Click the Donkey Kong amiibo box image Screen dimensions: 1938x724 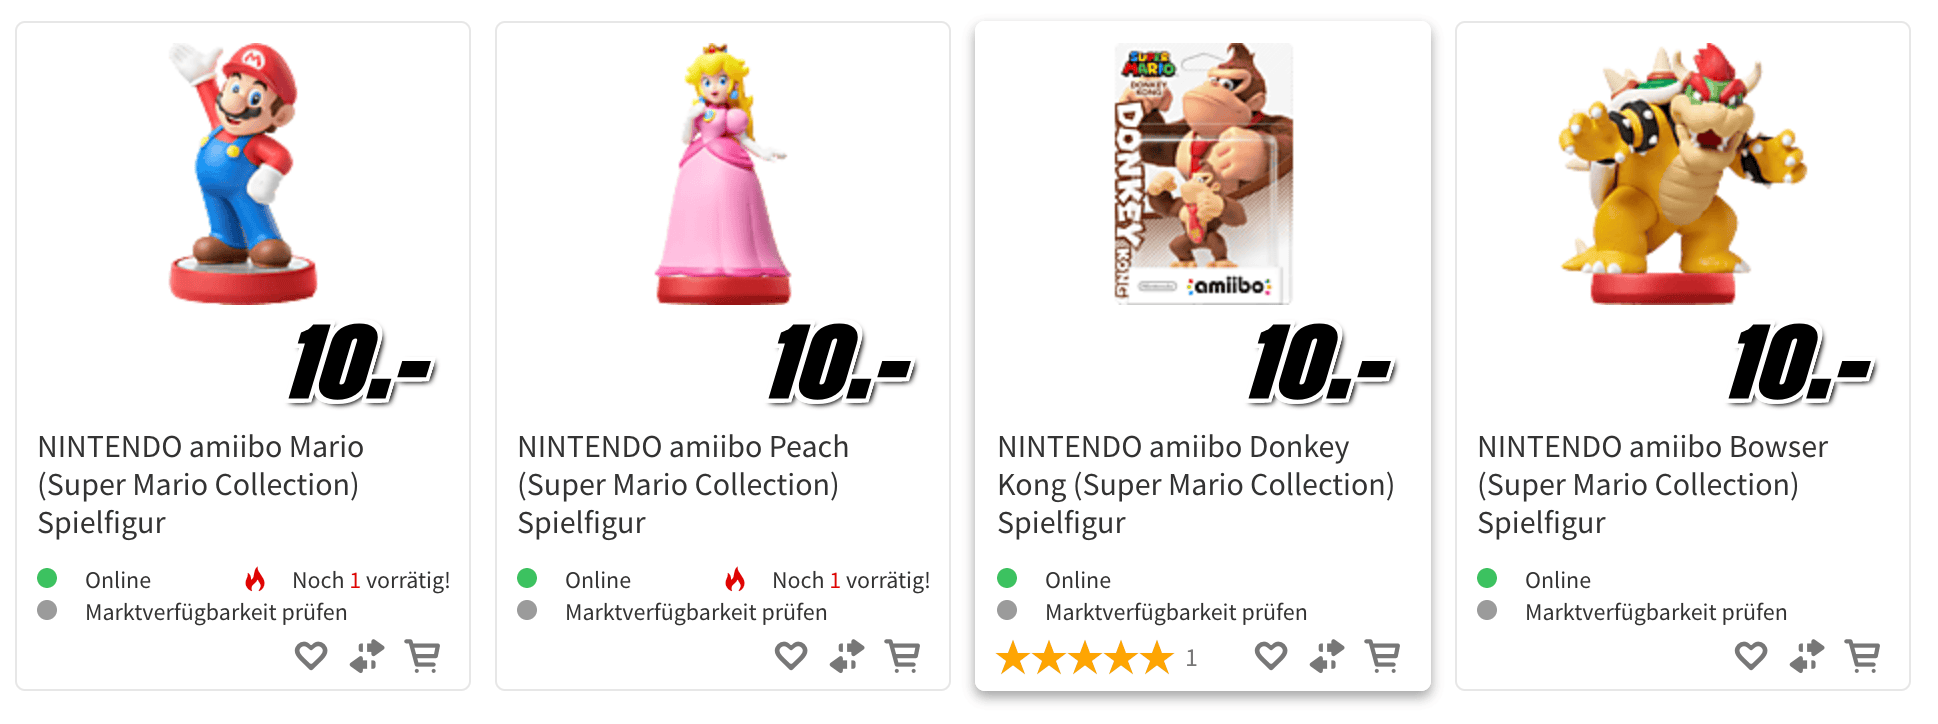click(x=1203, y=173)
